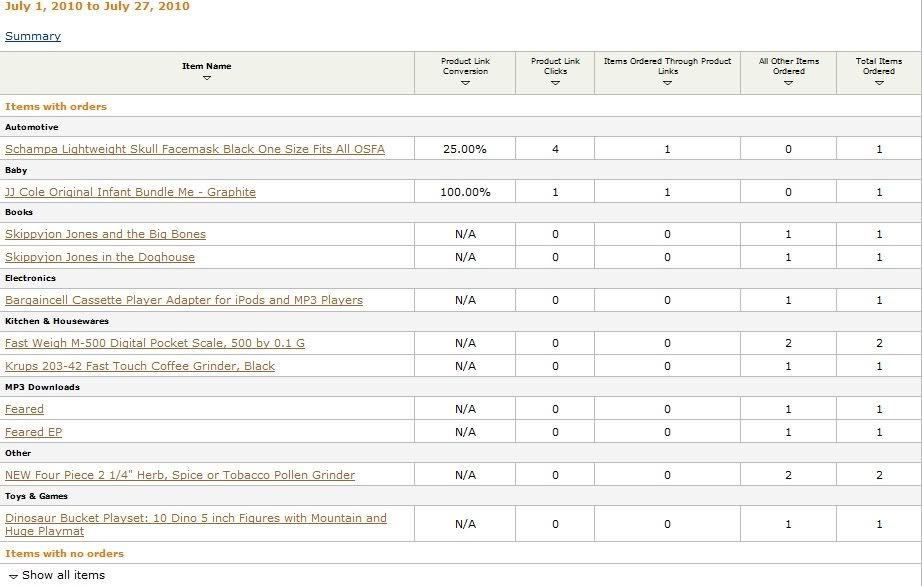
Task: Open the Herb, Spice or Tobacco Pollen Grinder link
Action: 180,475
